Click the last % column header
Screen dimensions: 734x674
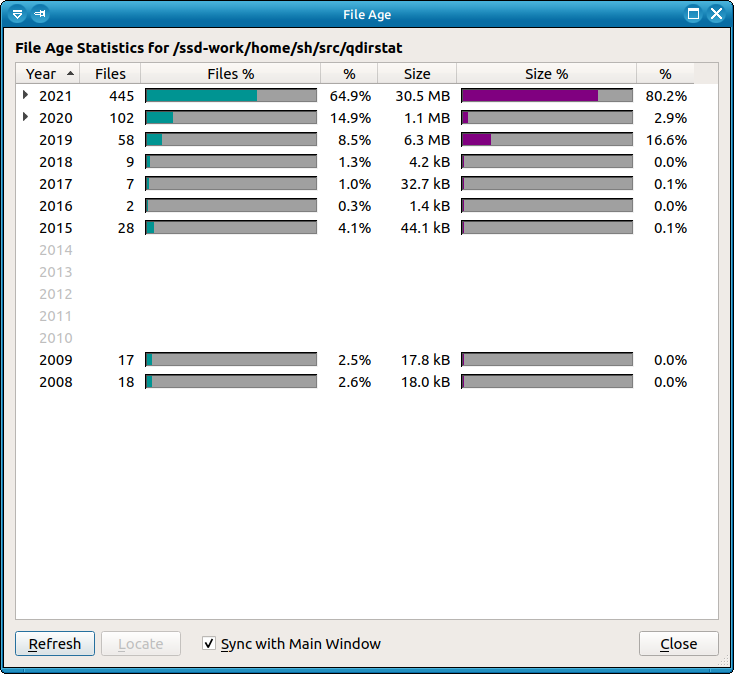pyautogui.click(x=665, y=73)
